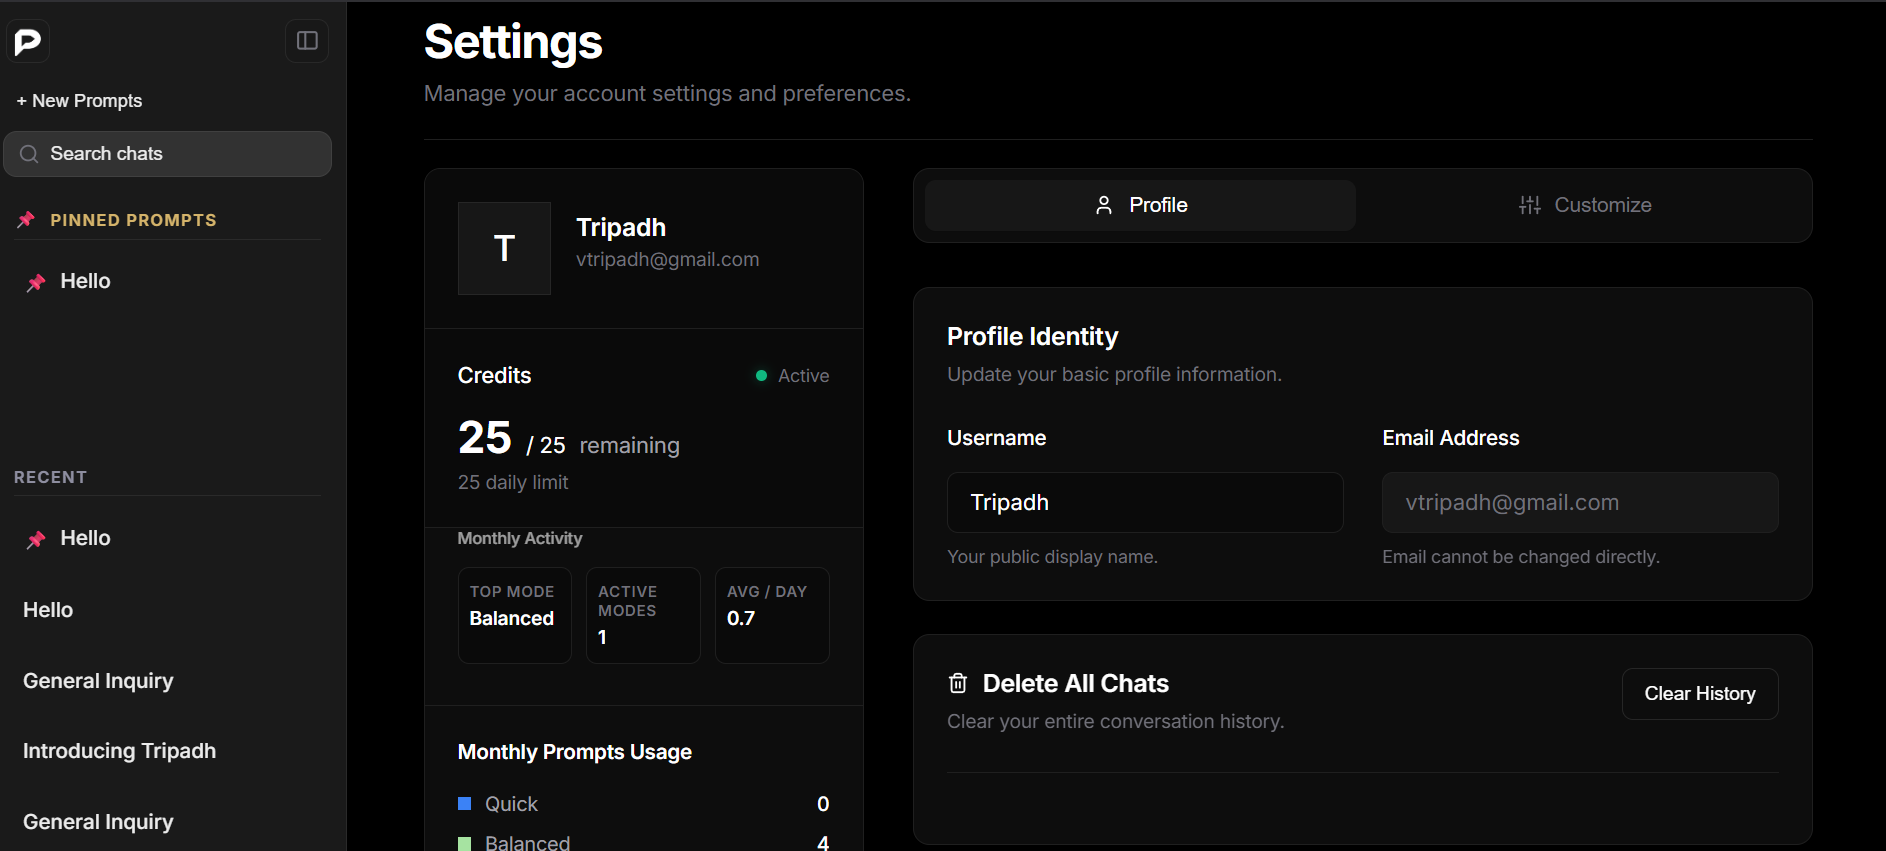Open the Introducing Tripadh chat
The image size is (1886, 851).
(x=119, y=751)
